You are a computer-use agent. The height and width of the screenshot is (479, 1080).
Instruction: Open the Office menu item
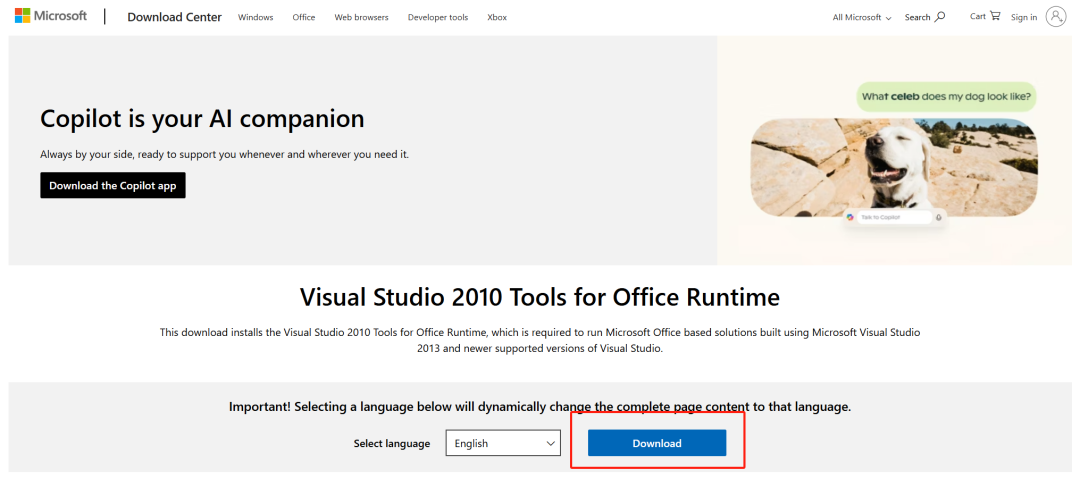304,17
